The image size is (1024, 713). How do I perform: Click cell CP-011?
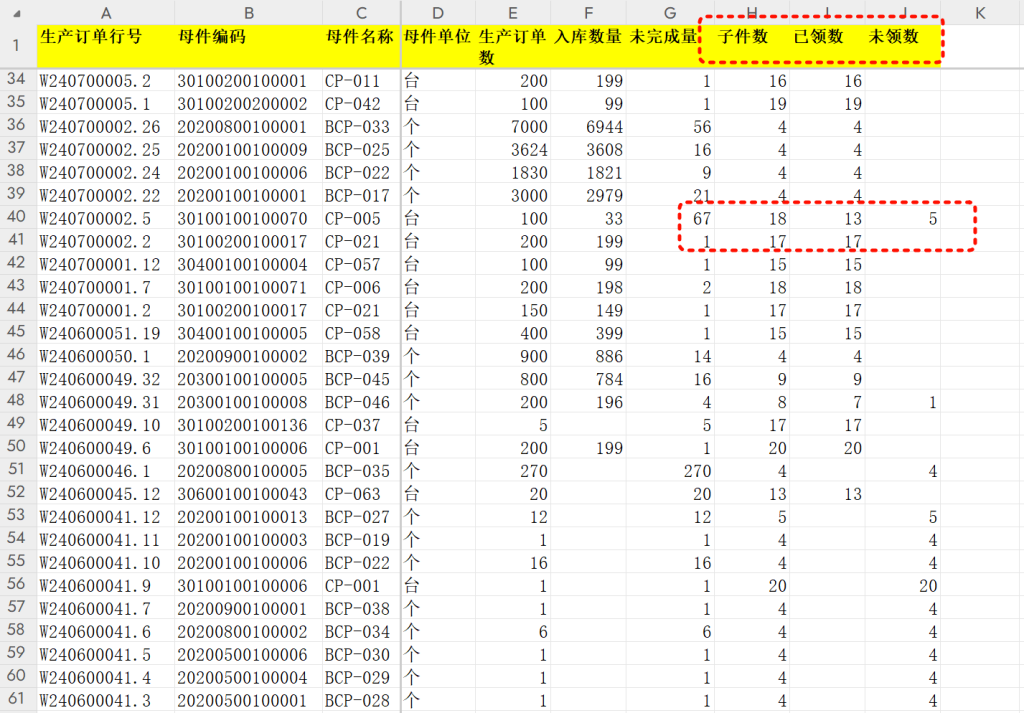[x=361, y=81]
